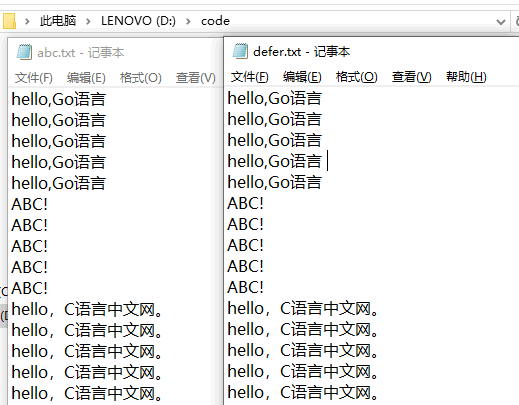The width and height of the screenshot is (519, 405).
Task: Open 格式(O) menu in defer.txt window
Action: [x=356, y=77]
